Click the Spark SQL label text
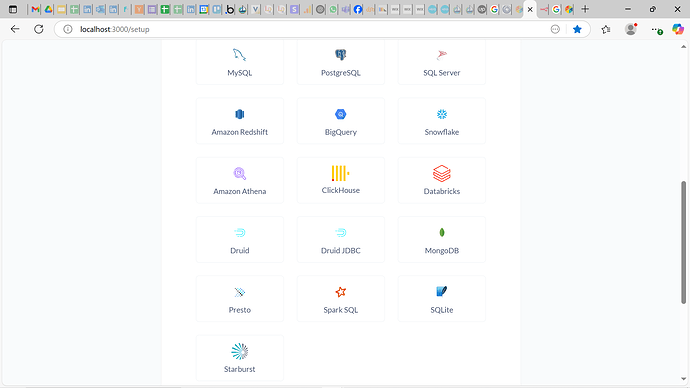The image size is (690, 388). [341, 310]
